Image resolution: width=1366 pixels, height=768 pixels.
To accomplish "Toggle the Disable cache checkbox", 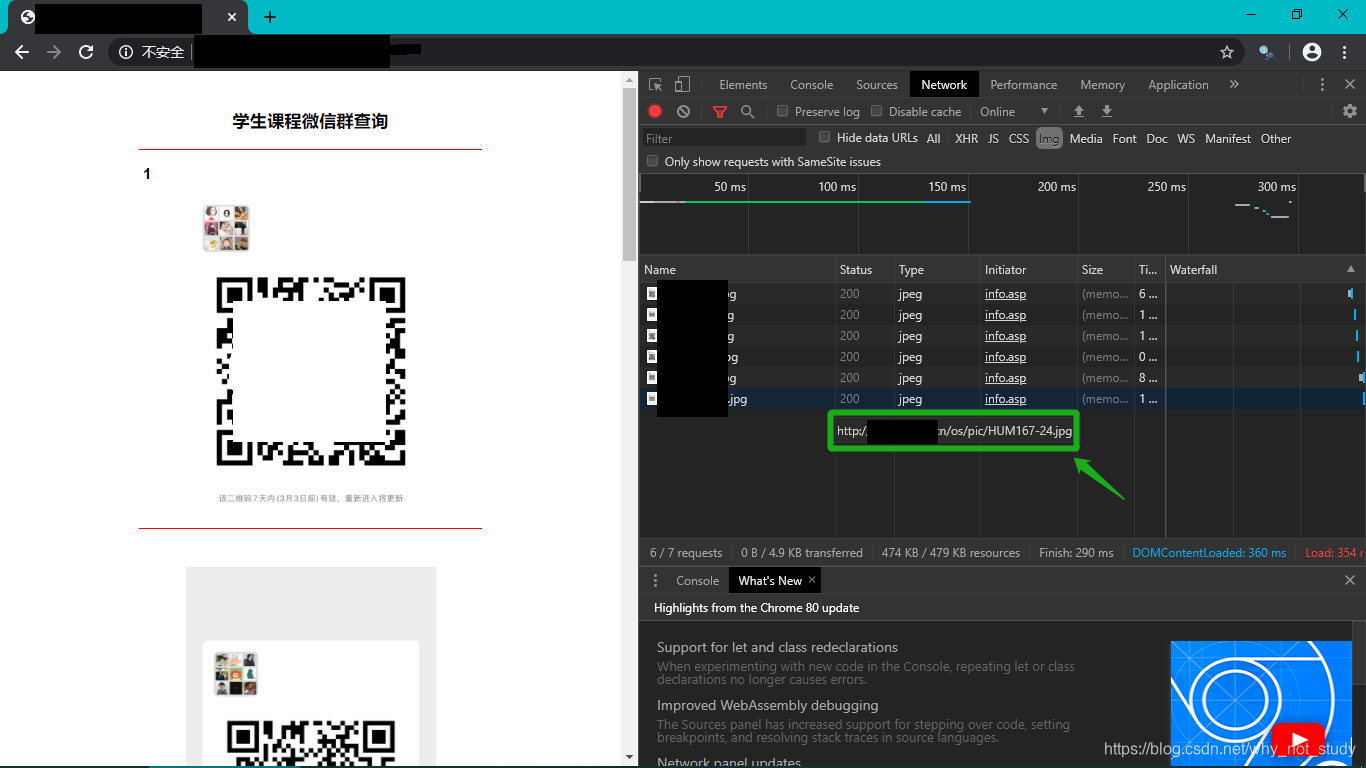I will pyautogui.click(x=877, y=111).
